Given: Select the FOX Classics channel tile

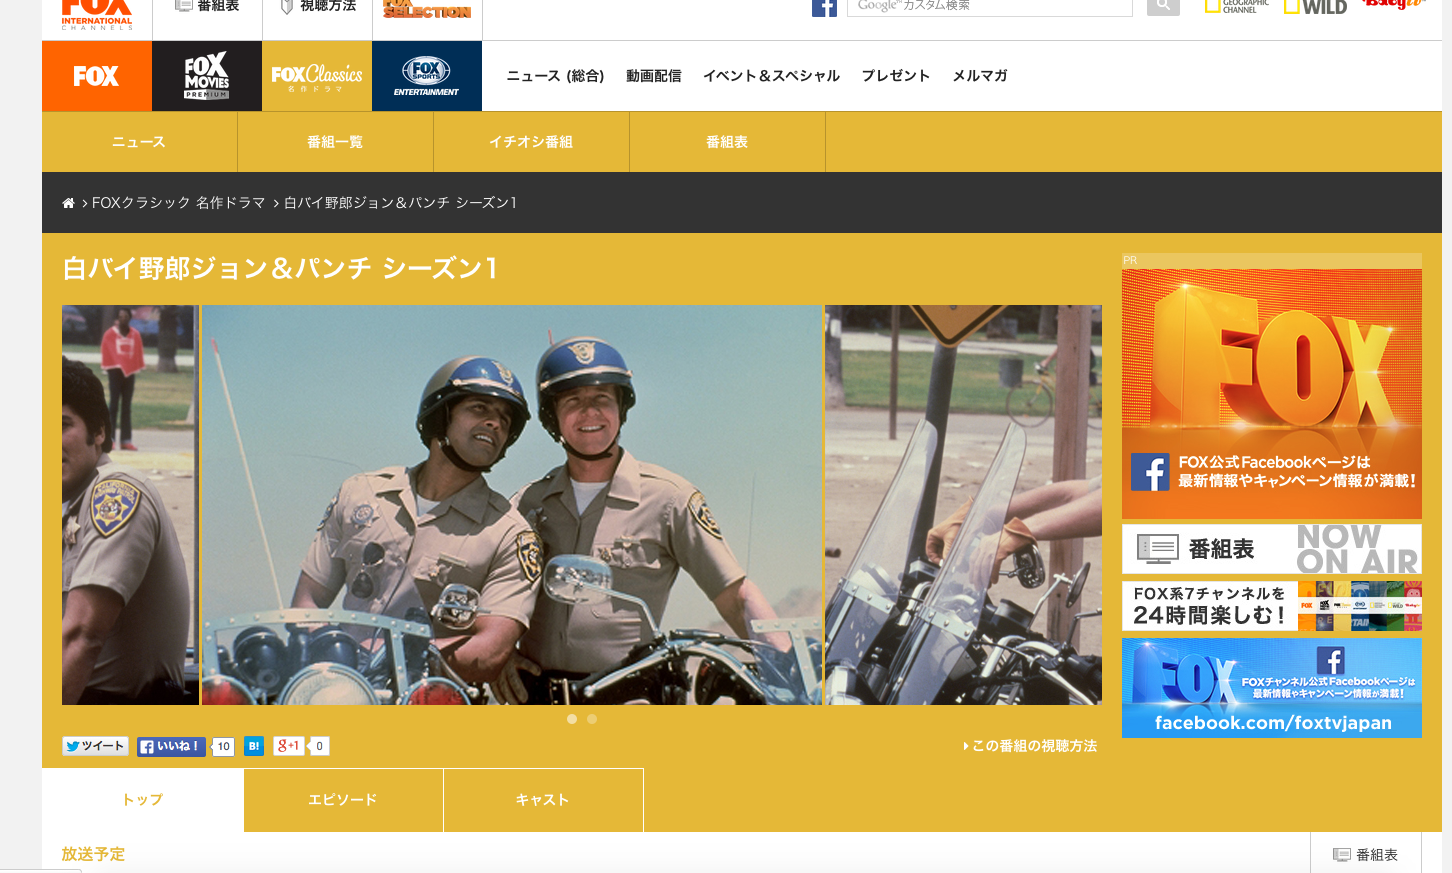Looking at the screenshot, I should tap(317, 76).
